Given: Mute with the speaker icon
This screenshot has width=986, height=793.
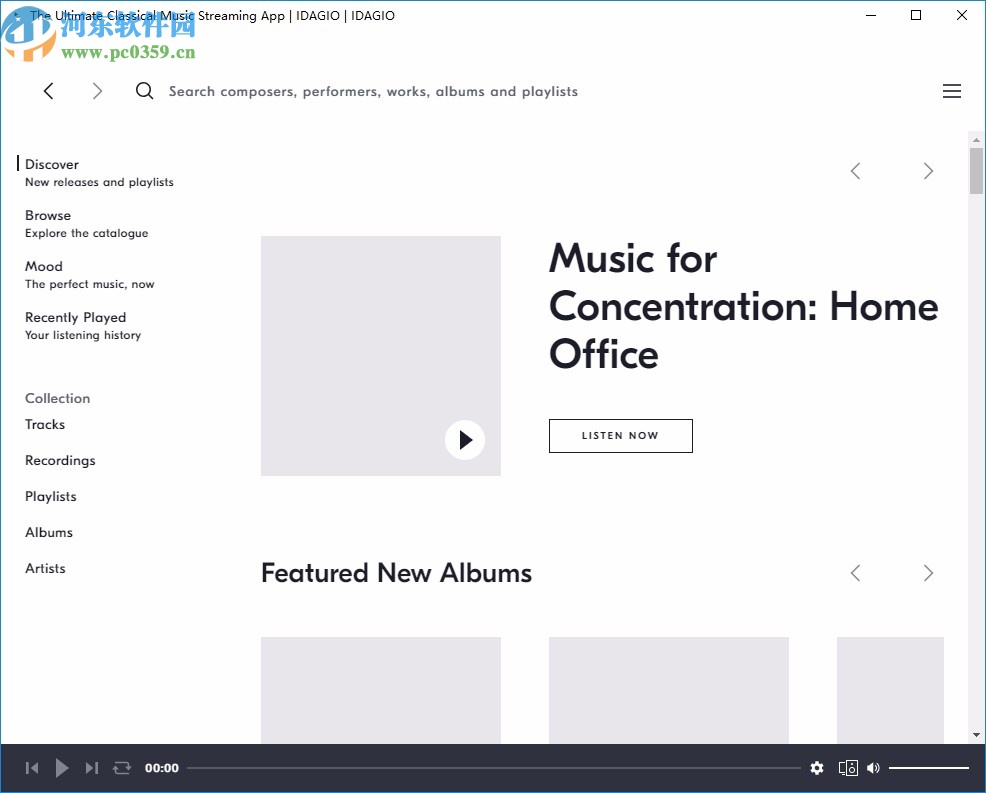Looking at the screenshot, I should coord(873,768).
